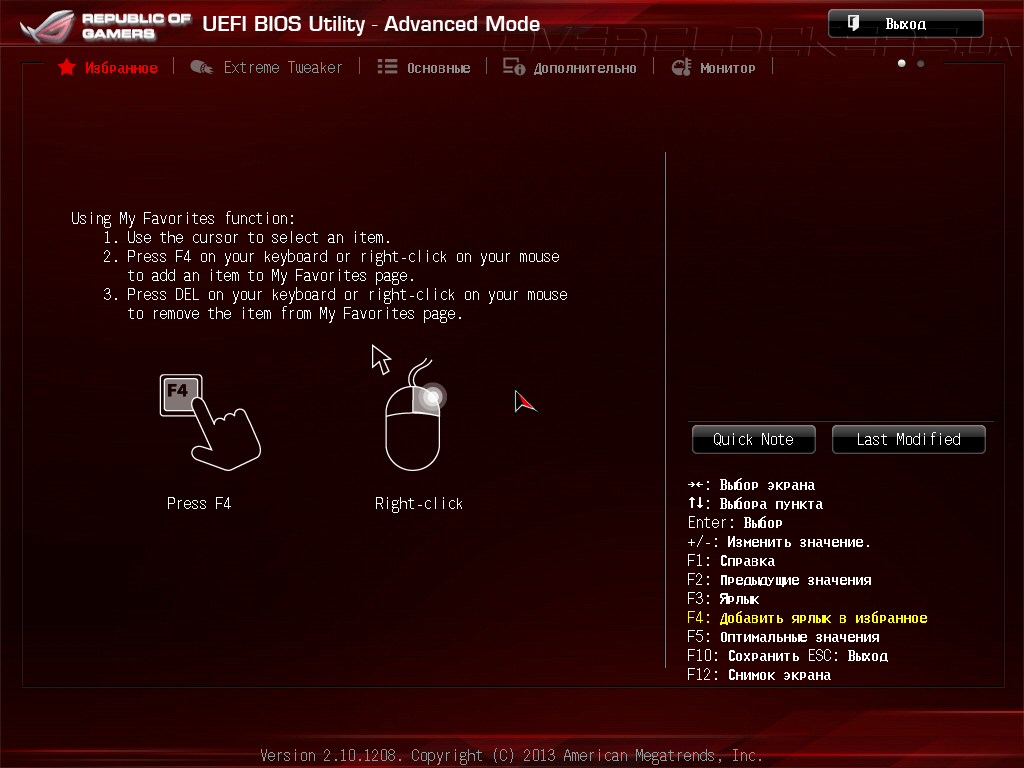Select the first page indicator dot
Viewport: 1024px width, 768px height.
pyautogui.click(x=902, y=63)
